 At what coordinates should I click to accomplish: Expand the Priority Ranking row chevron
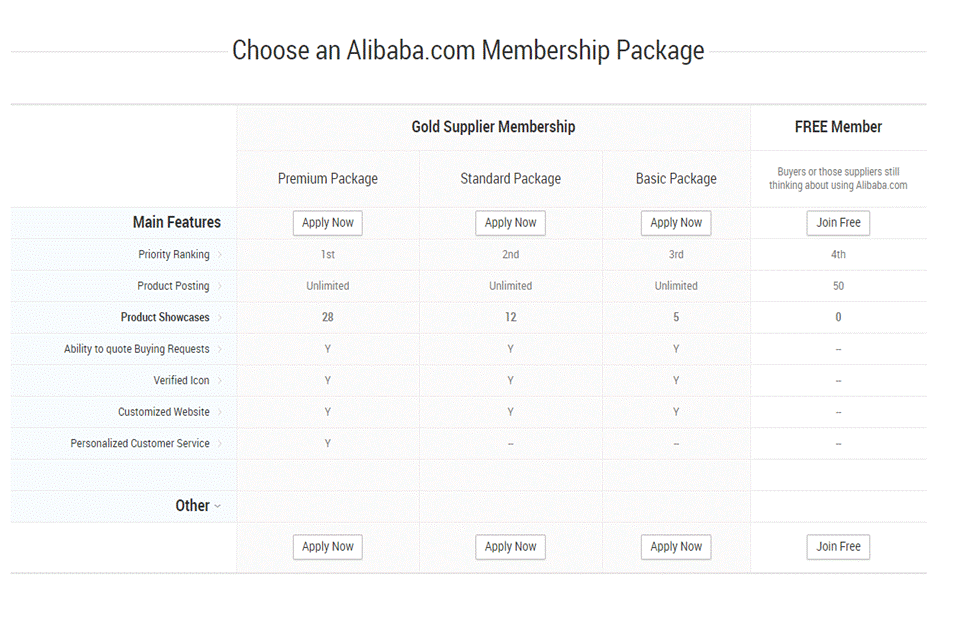[x=220, y=255]
